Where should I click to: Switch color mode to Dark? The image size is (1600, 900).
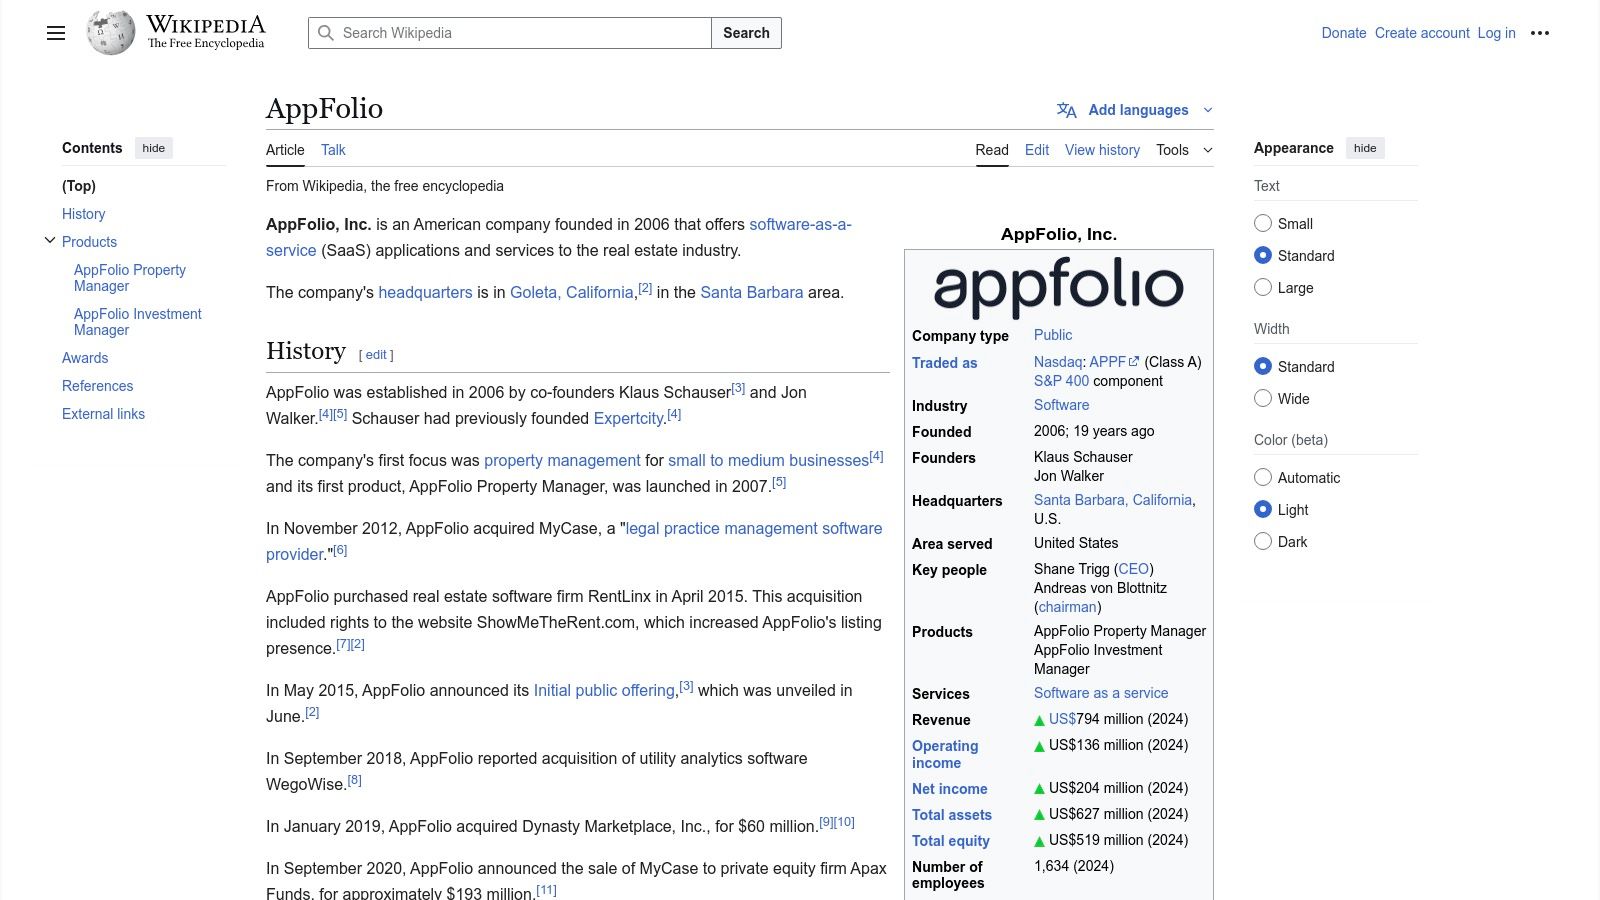pos(1263,541)
